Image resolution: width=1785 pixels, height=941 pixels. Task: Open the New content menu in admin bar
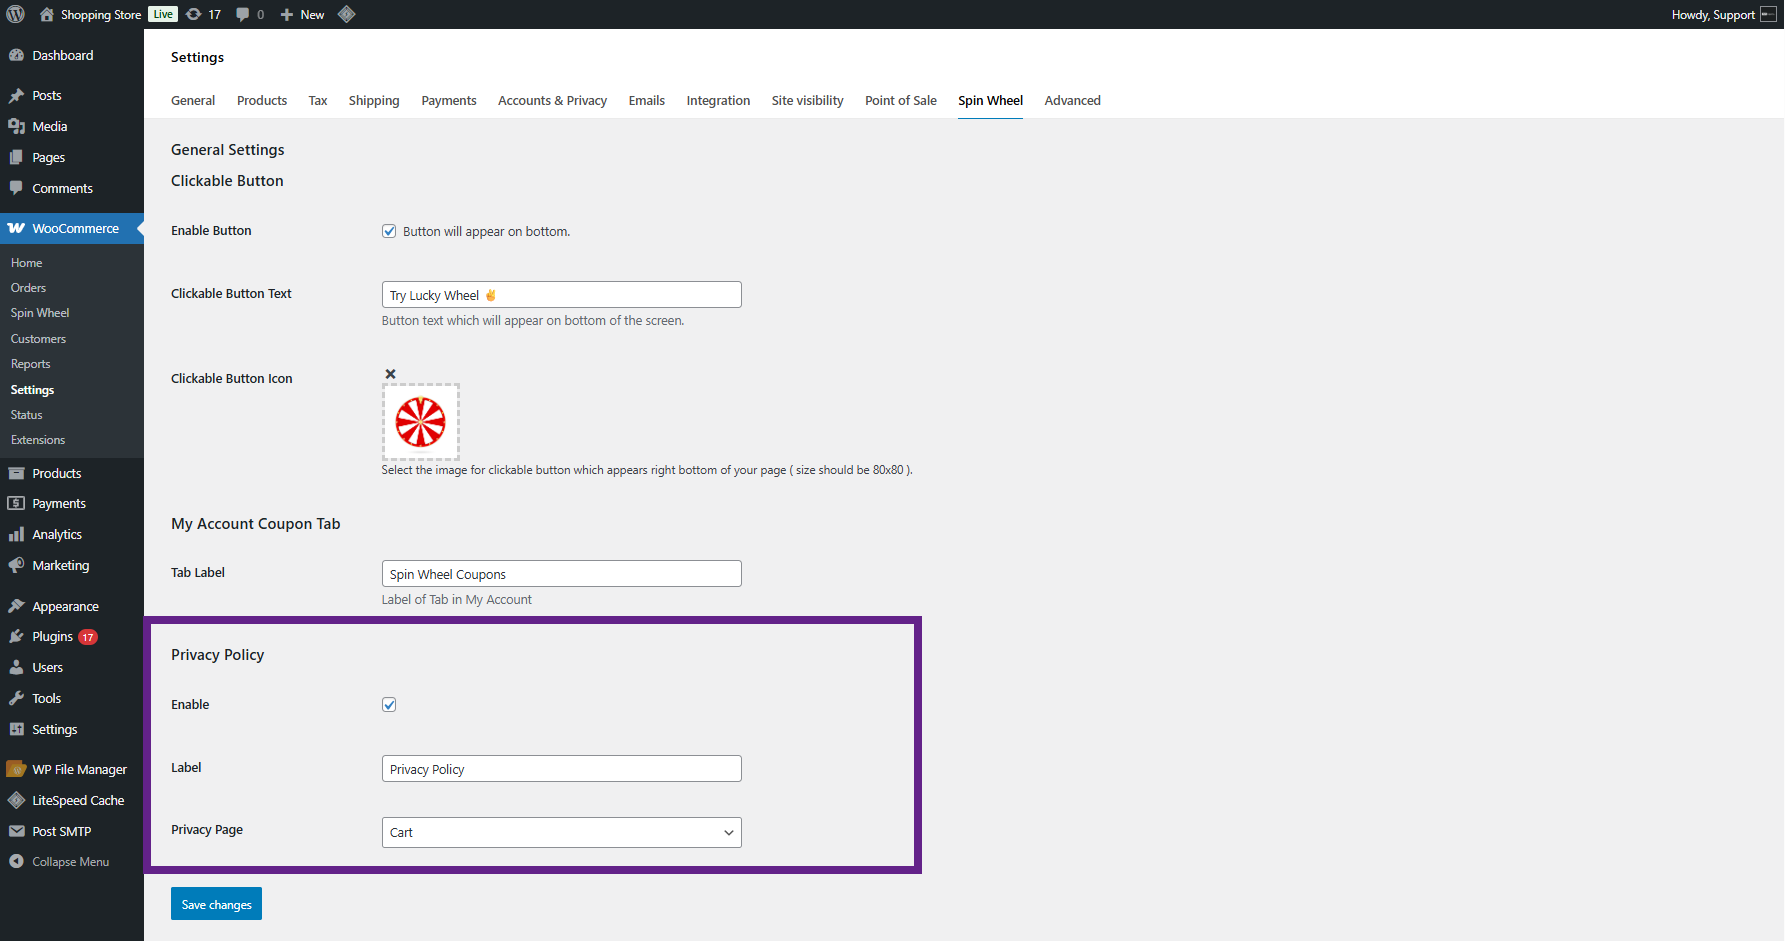(303, 14)
